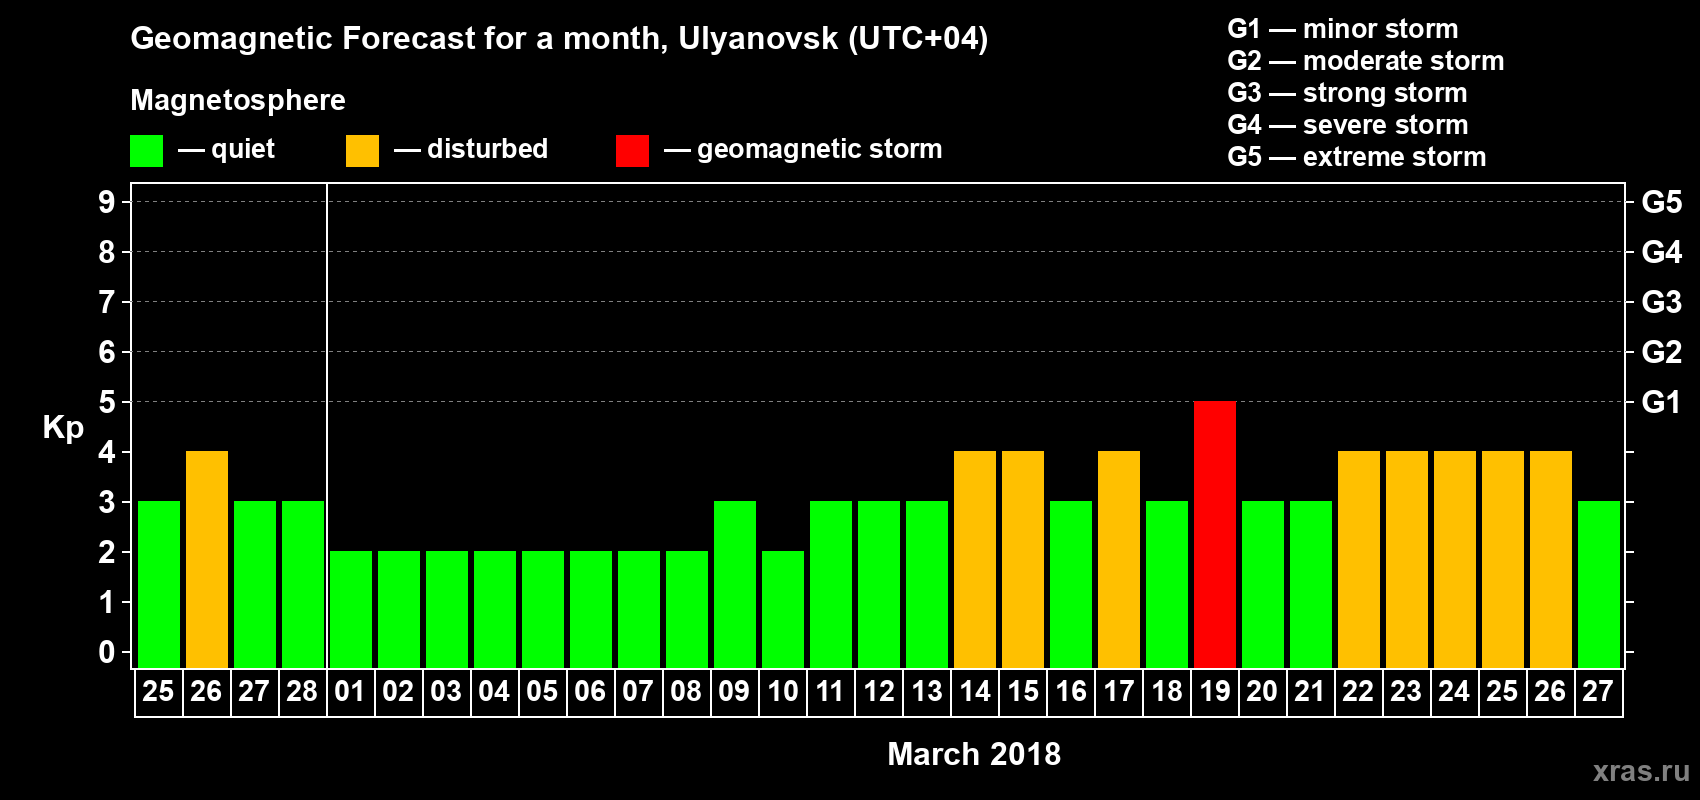
Task: Click the 'Kp' axis label
Action: click(63, 428)
